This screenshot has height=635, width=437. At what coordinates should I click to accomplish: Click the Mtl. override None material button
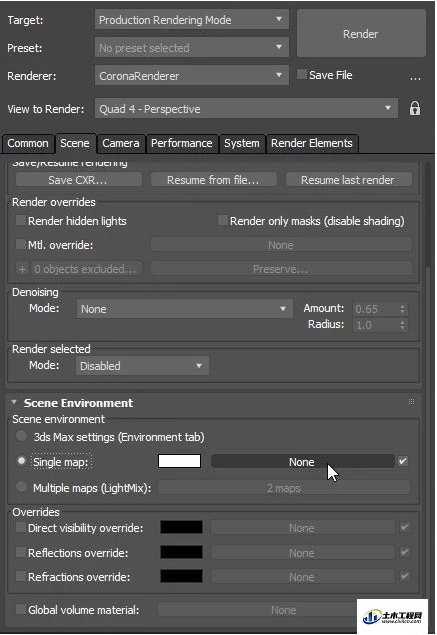[281, 245]
